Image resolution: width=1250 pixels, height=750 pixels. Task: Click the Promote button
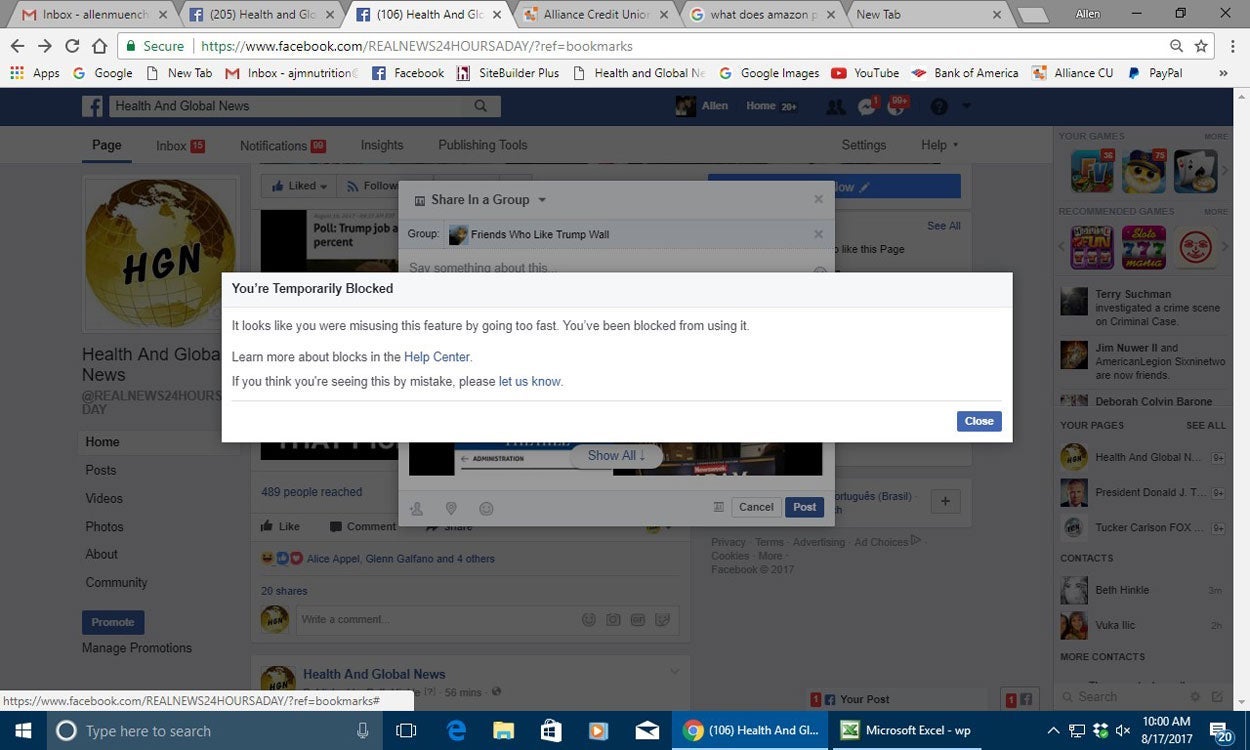(x=113, y=622)
